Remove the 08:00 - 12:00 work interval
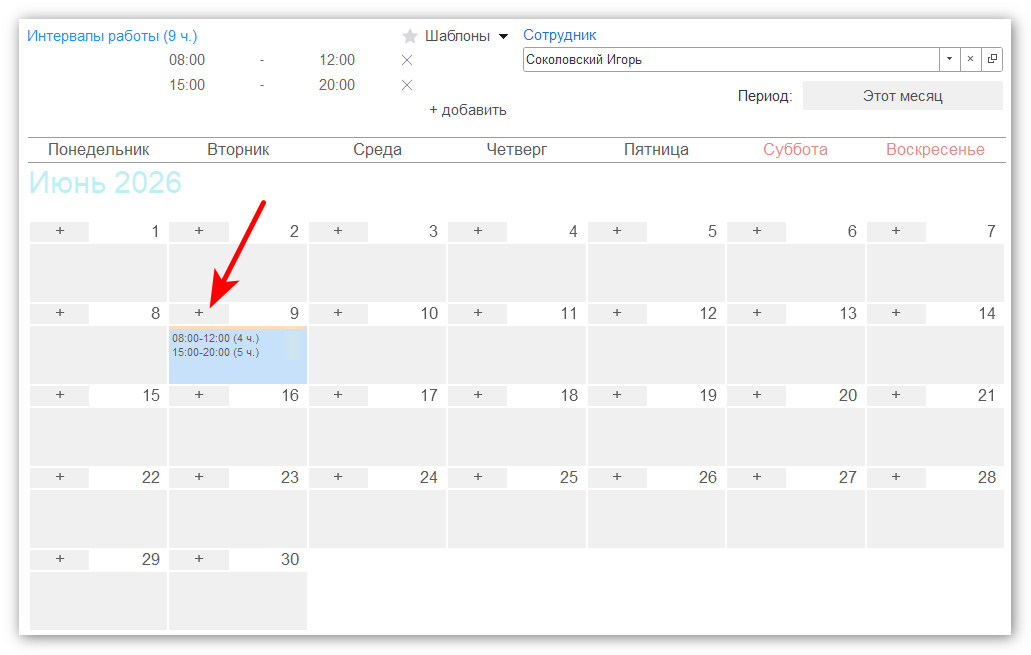 click(407, 61)
